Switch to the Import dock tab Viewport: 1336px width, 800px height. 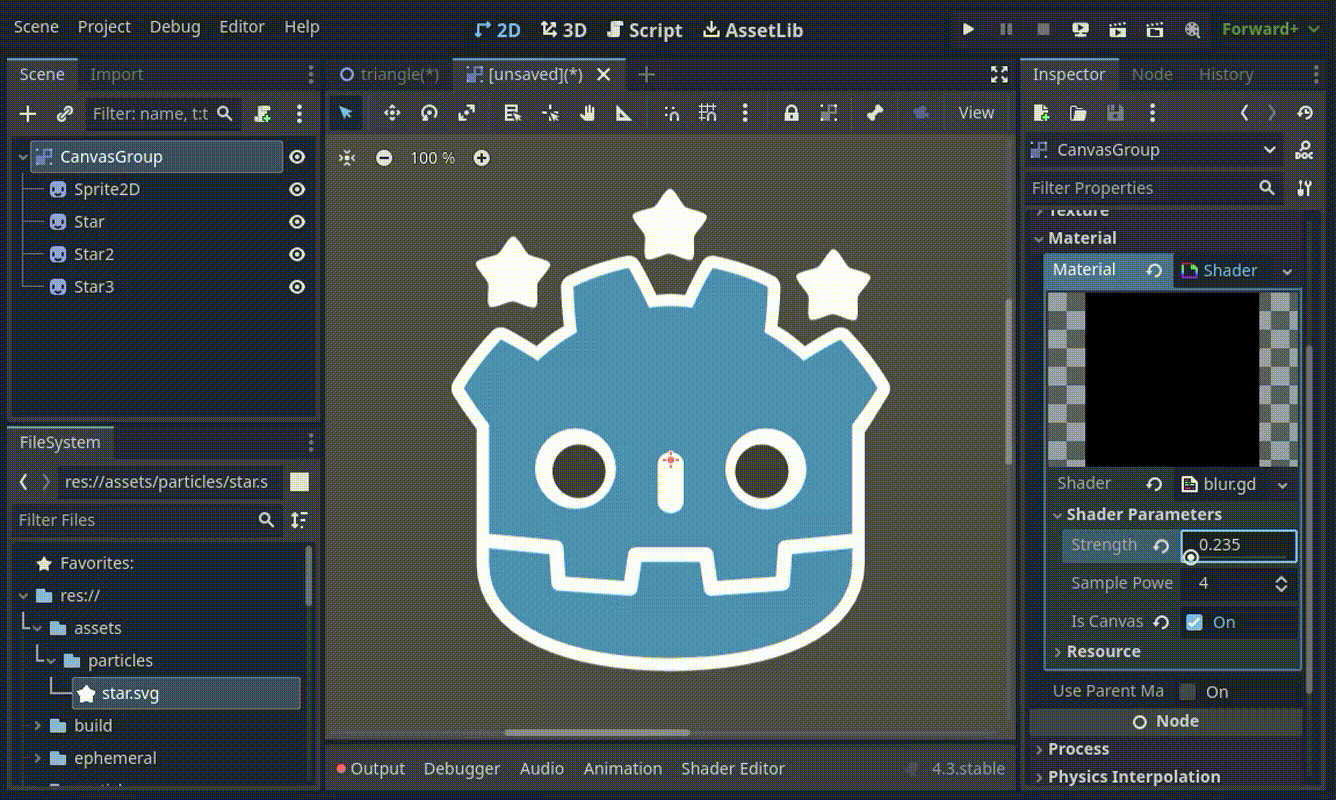[x=117, y=74]
